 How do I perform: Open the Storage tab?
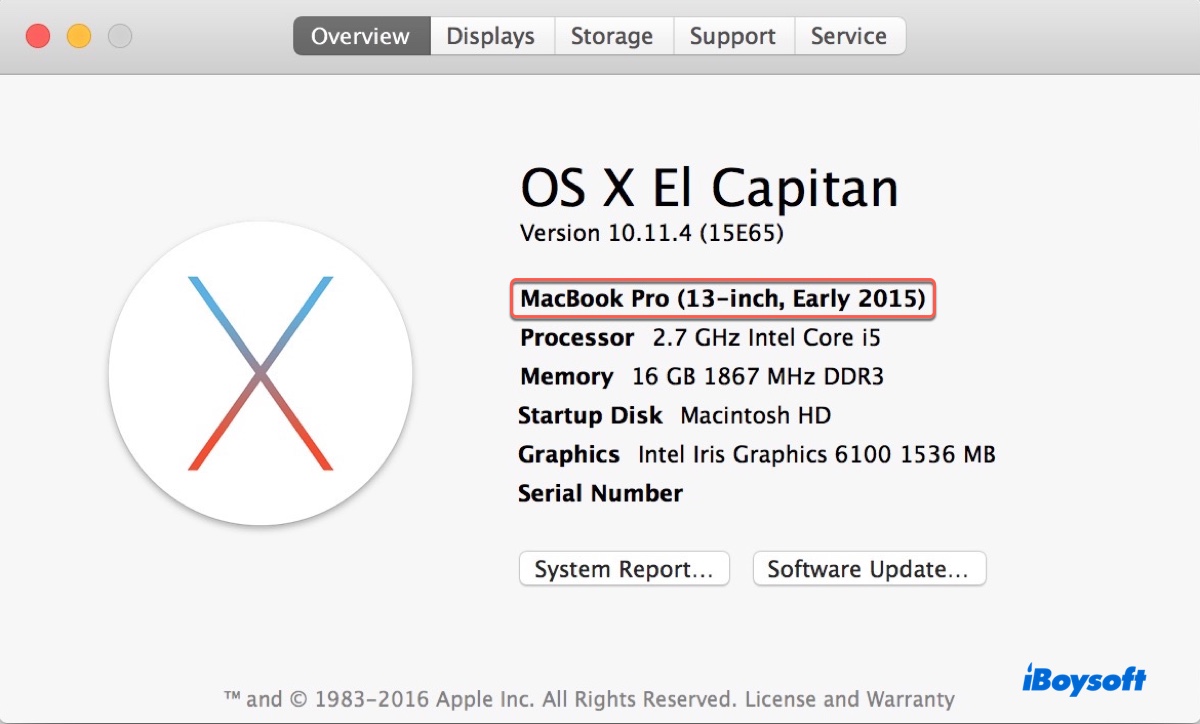612,36
